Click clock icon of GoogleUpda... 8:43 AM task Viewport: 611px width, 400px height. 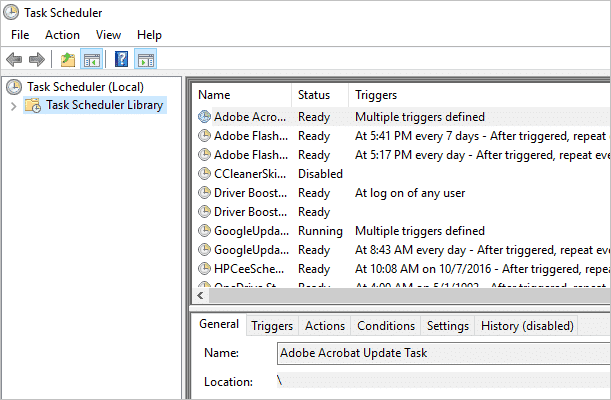point(204,249)
